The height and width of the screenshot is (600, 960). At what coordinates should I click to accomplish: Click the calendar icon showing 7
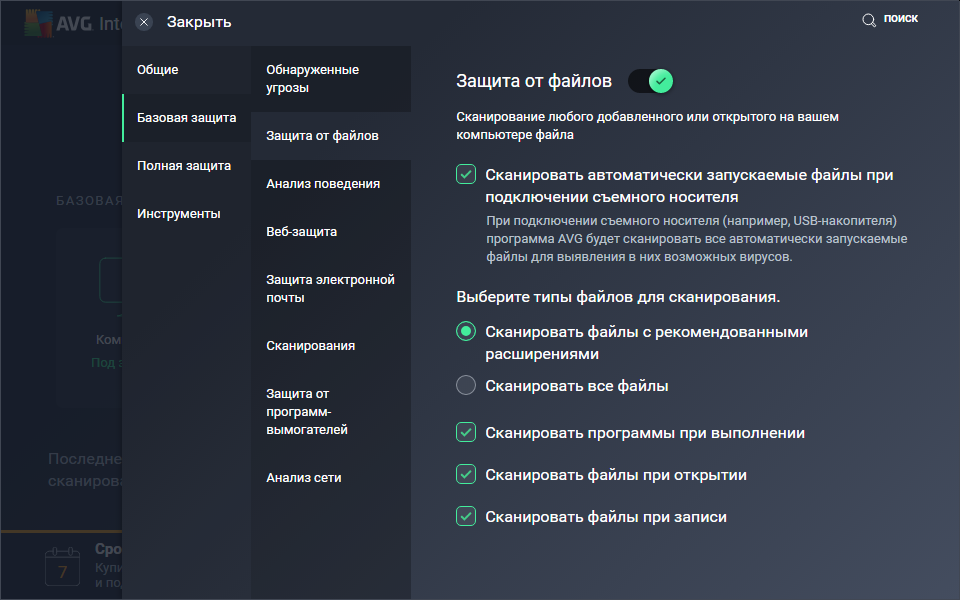(x=62, y=567)
